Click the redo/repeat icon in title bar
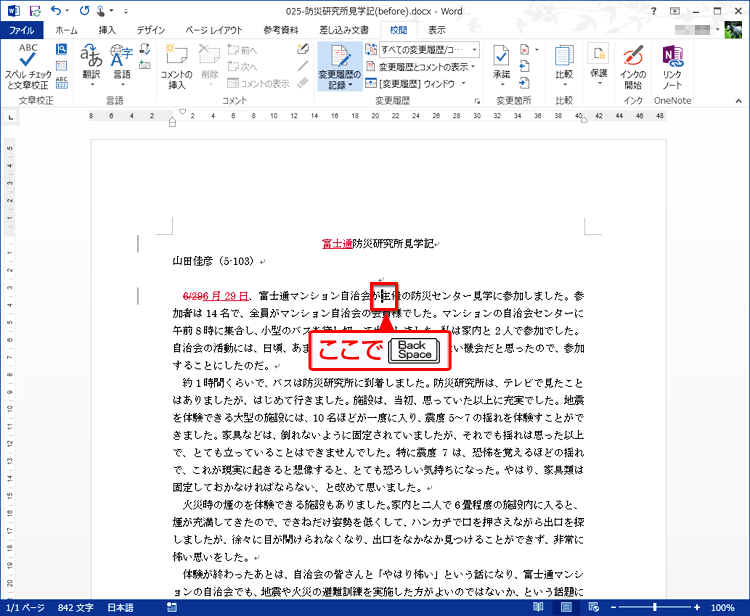This screenshot has height=616, width=750. click(x=84, y=11)
